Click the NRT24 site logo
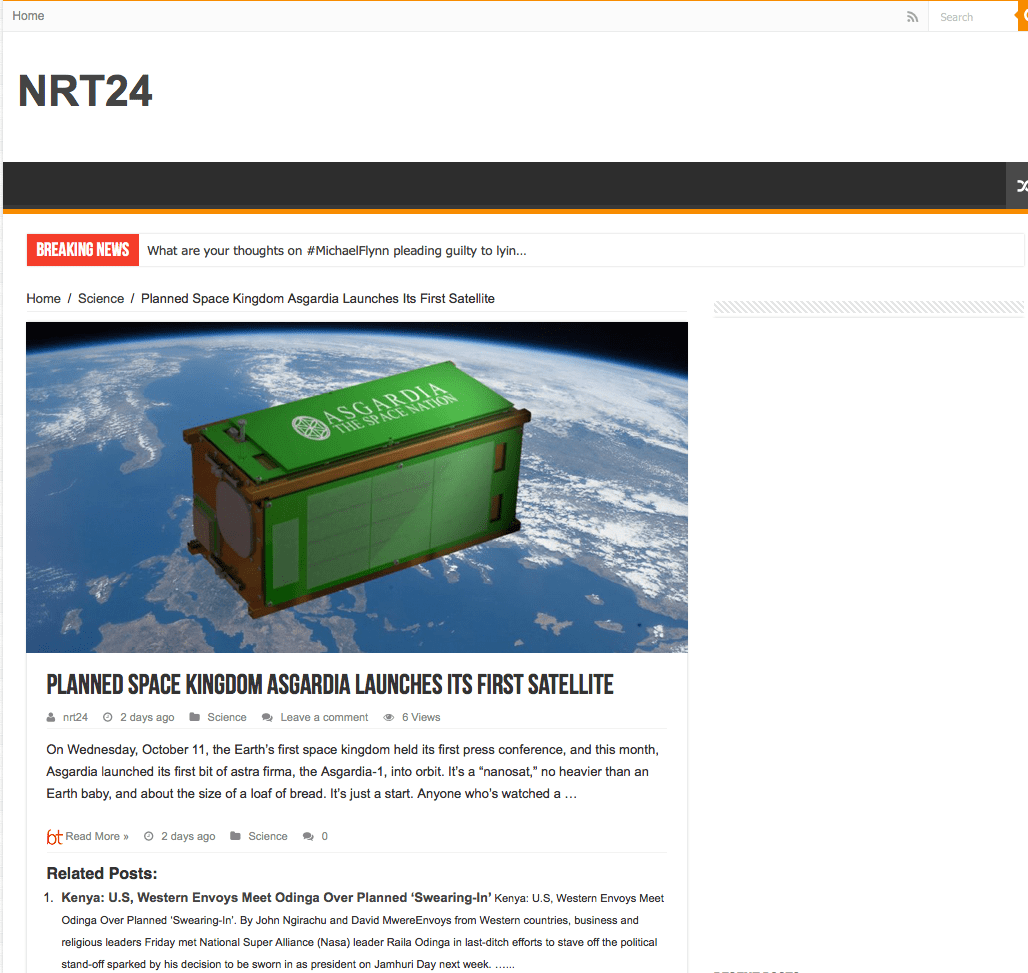Screen dimensions: 1028x973 point(85,92)
